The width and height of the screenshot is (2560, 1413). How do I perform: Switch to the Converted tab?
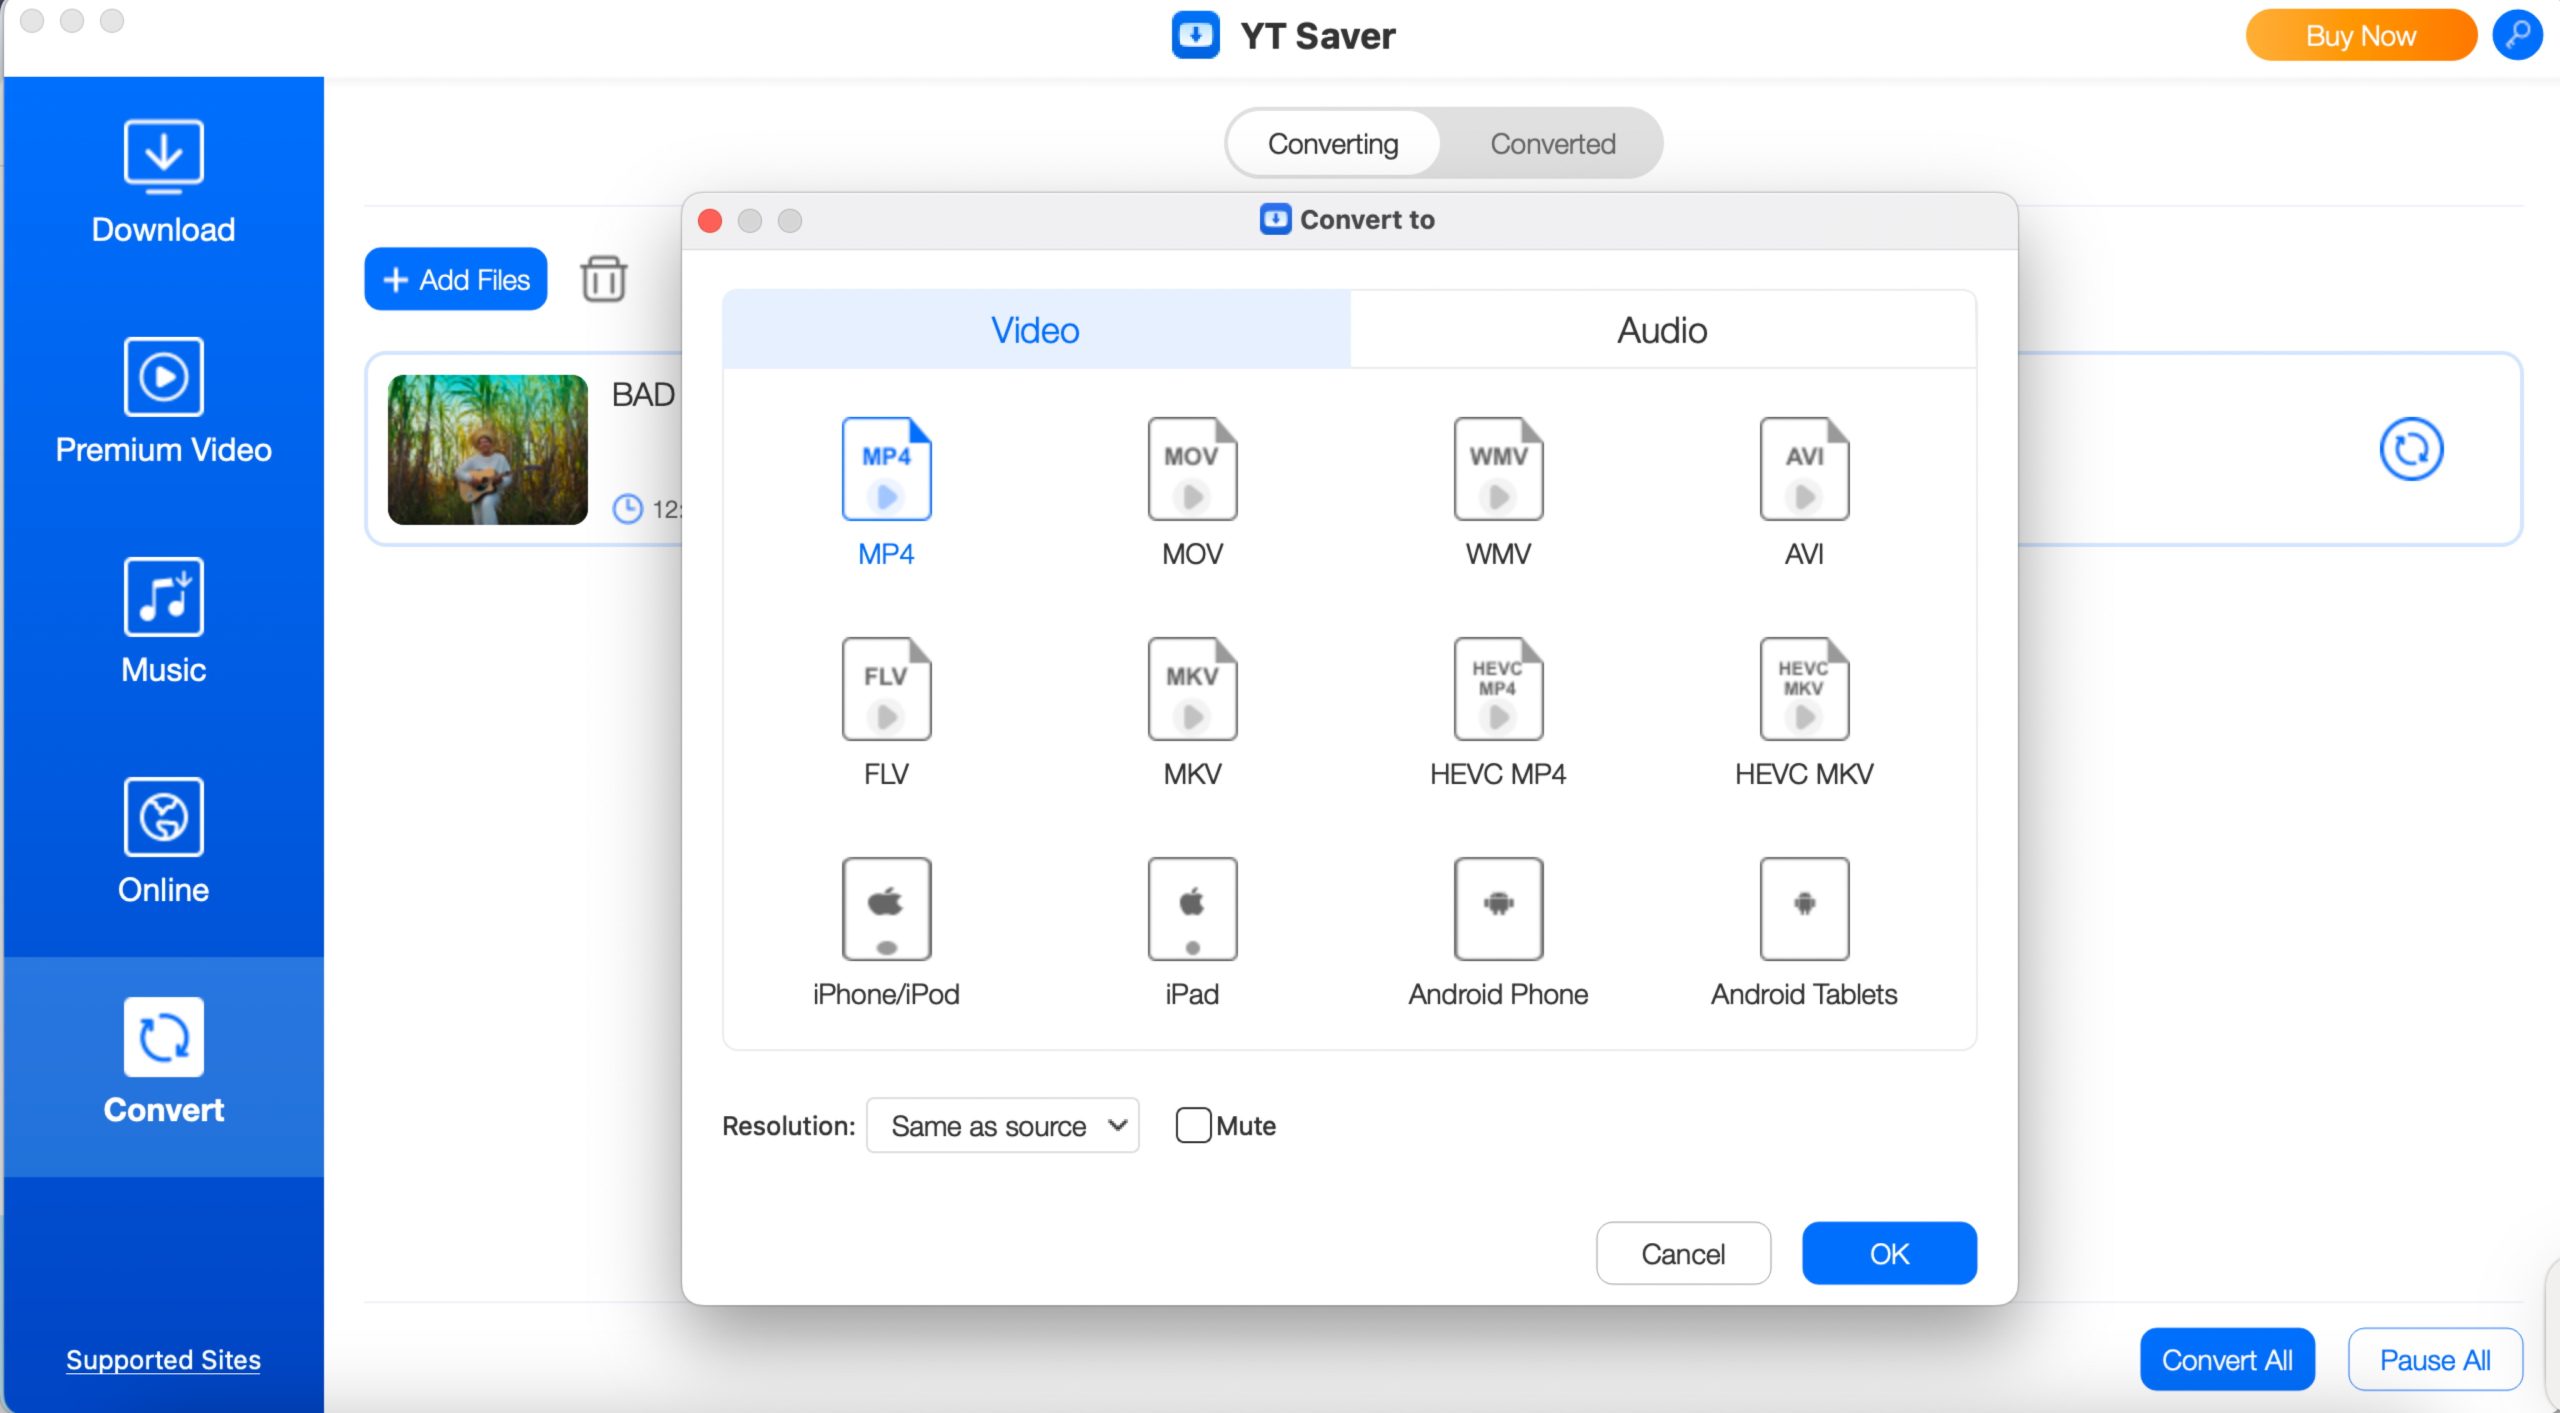[x=1552, y=144]
